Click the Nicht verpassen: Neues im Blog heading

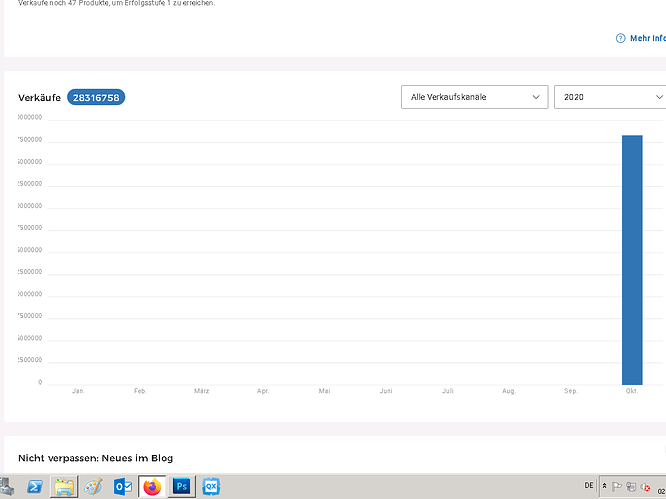[x=95, y=458]
